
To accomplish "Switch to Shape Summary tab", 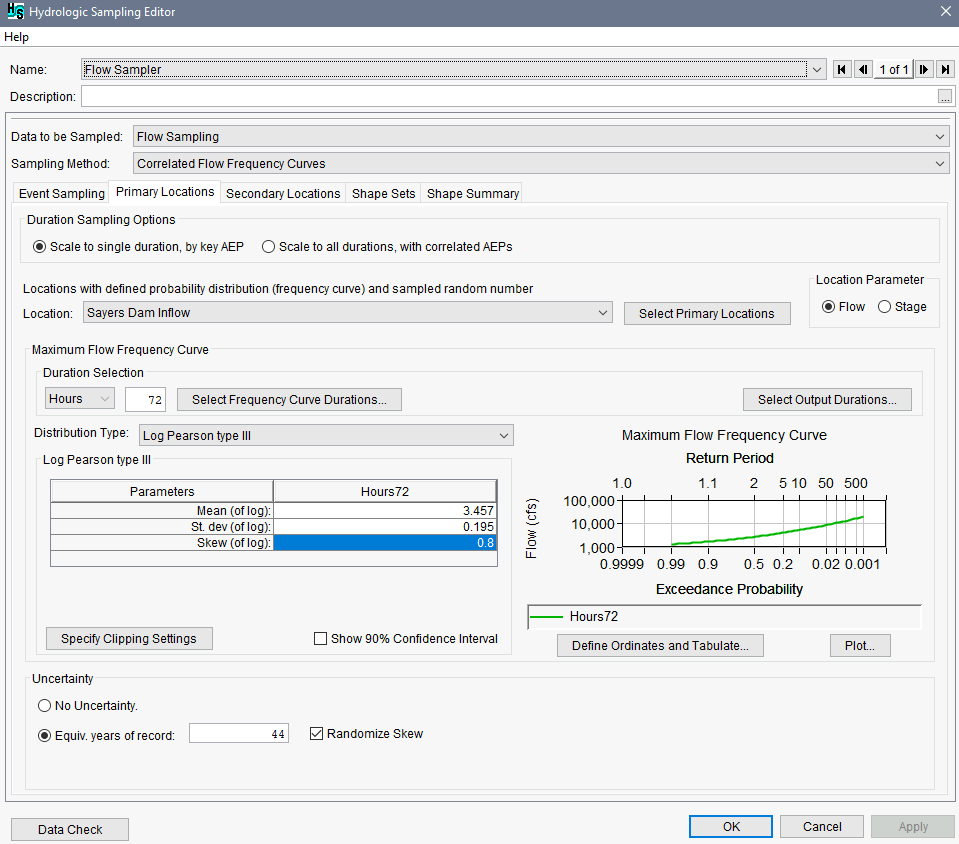I will point(473,193).
